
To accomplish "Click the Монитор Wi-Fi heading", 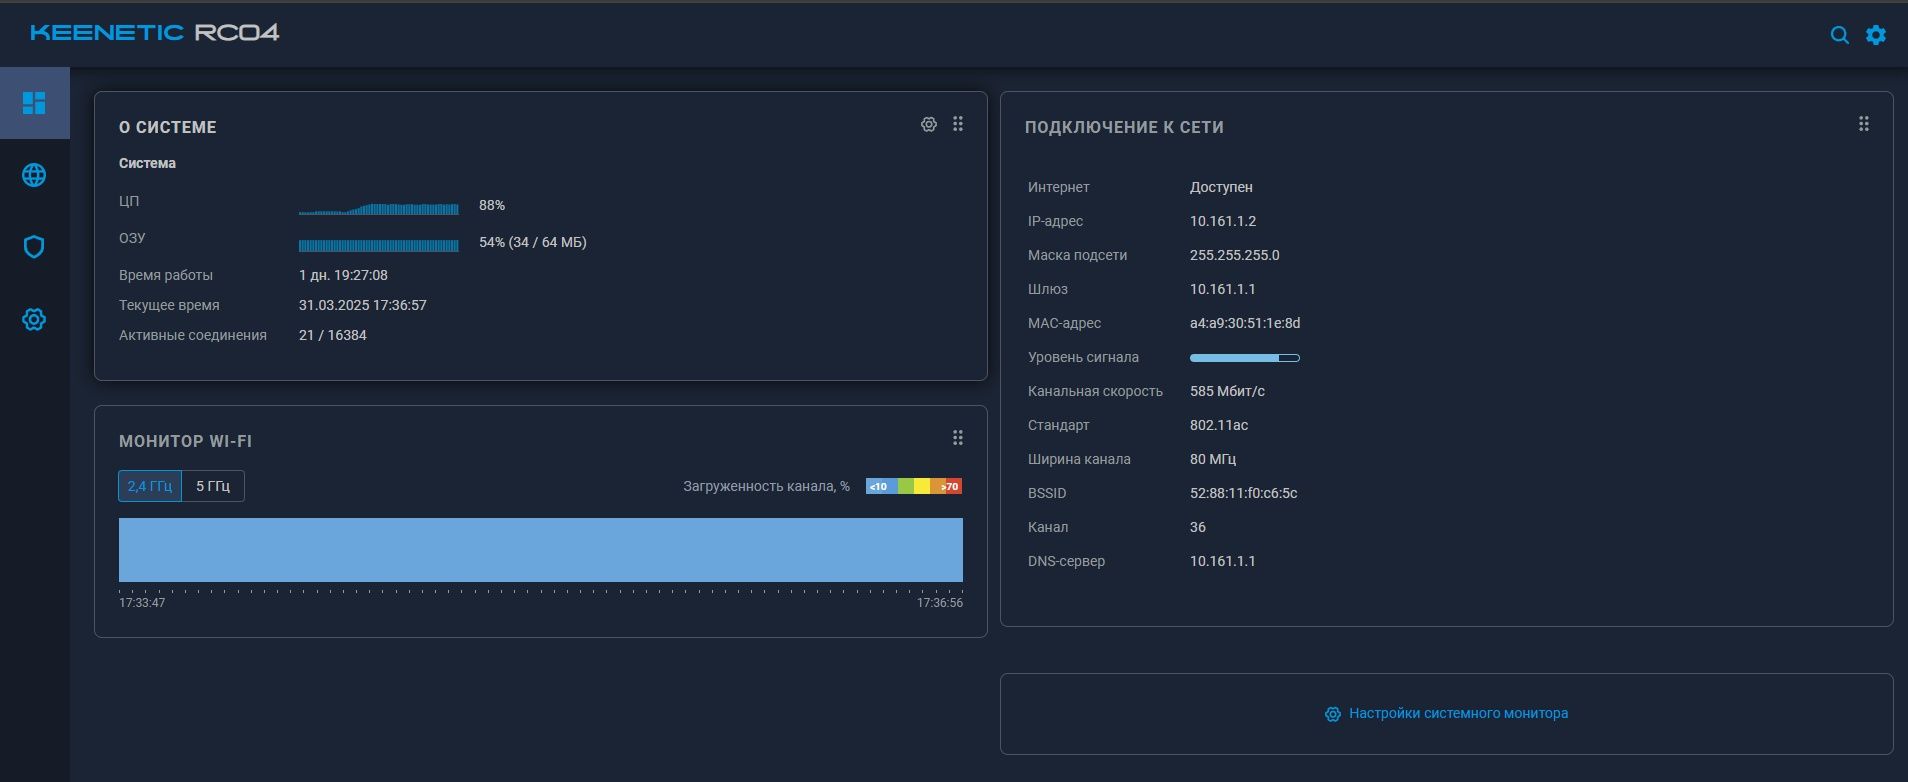I will click(185, 441).
